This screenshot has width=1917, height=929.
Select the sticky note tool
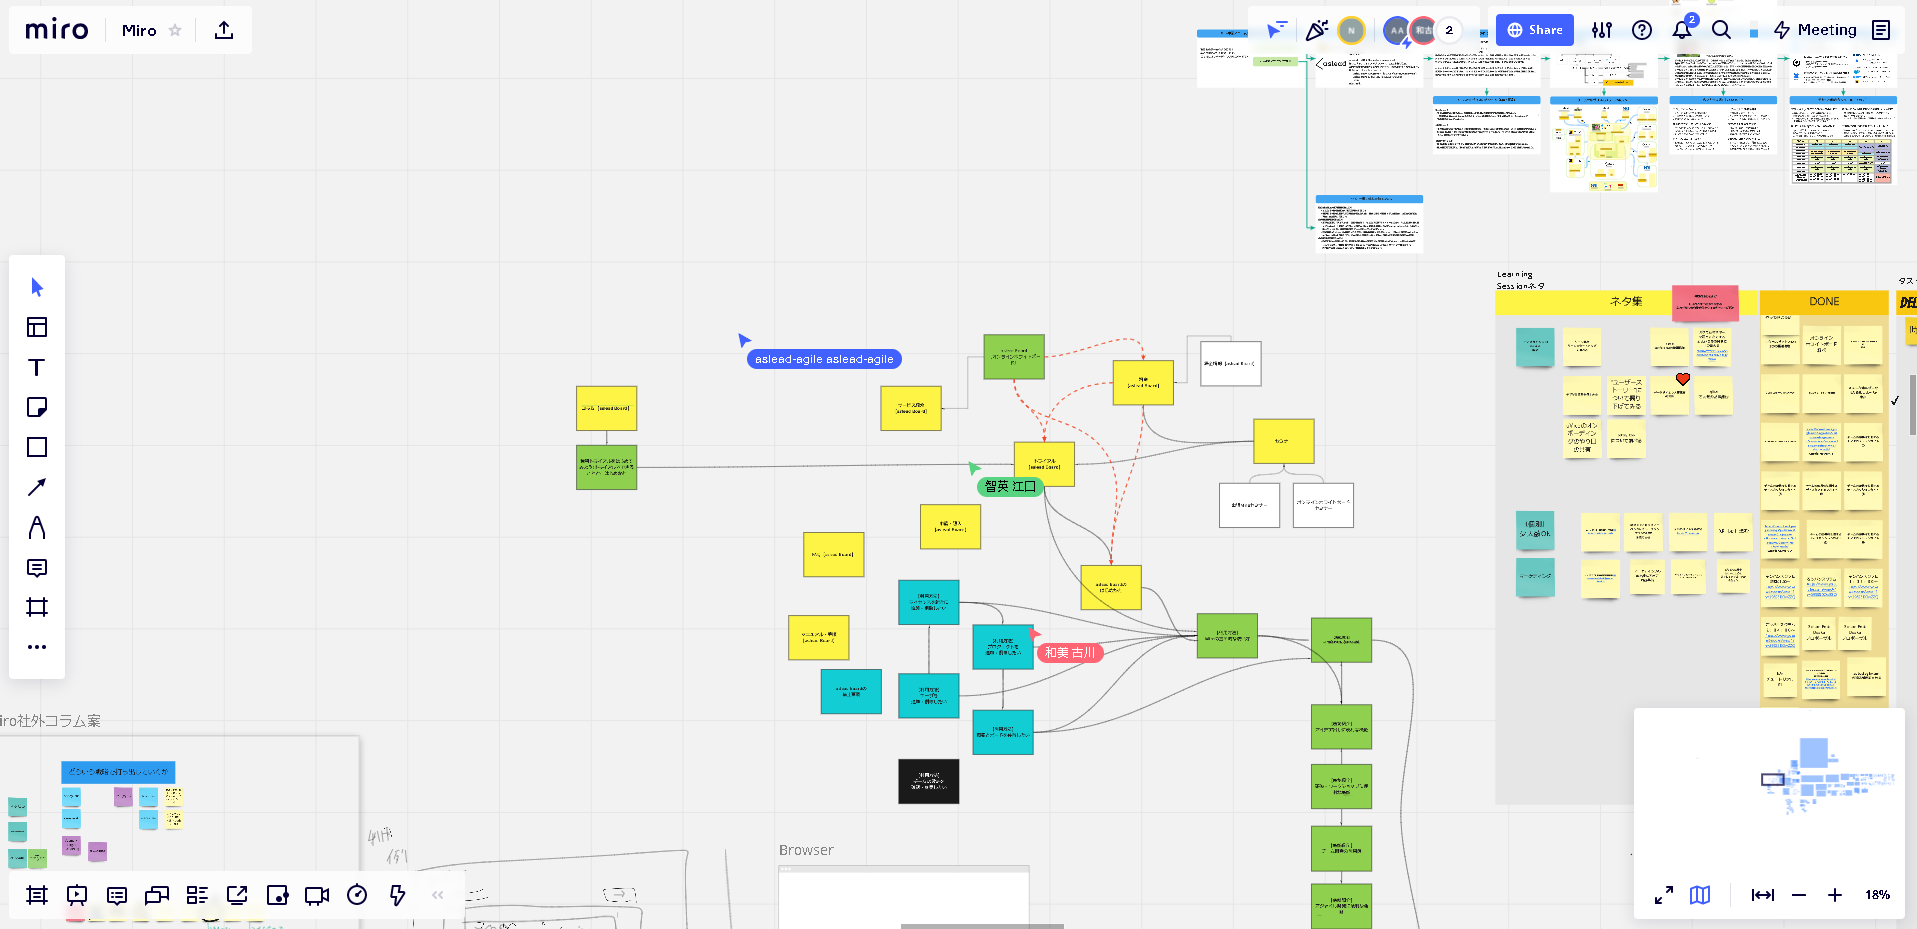click(x=37, y=407)
